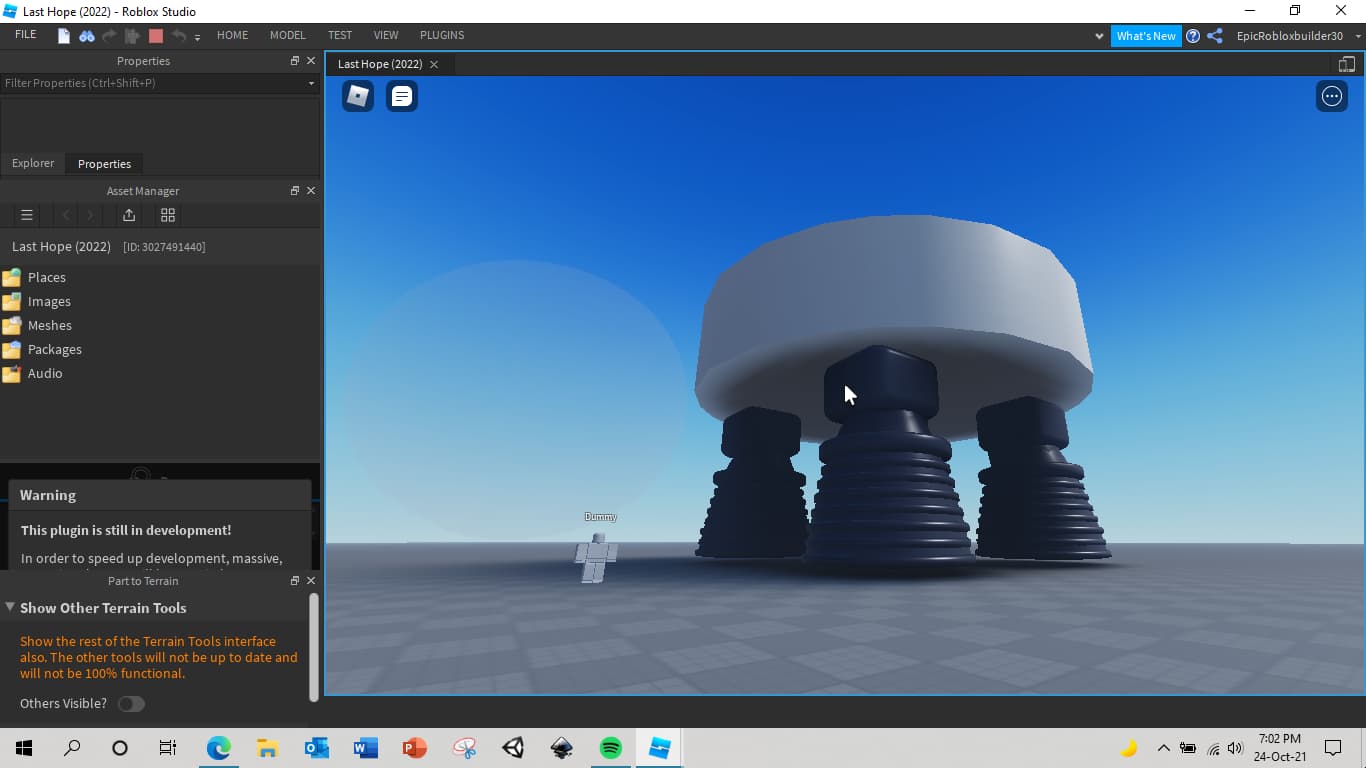Click the red Stop button in the toolbar
Screen dimensions: 1366x768
click(x=155, y=36)
